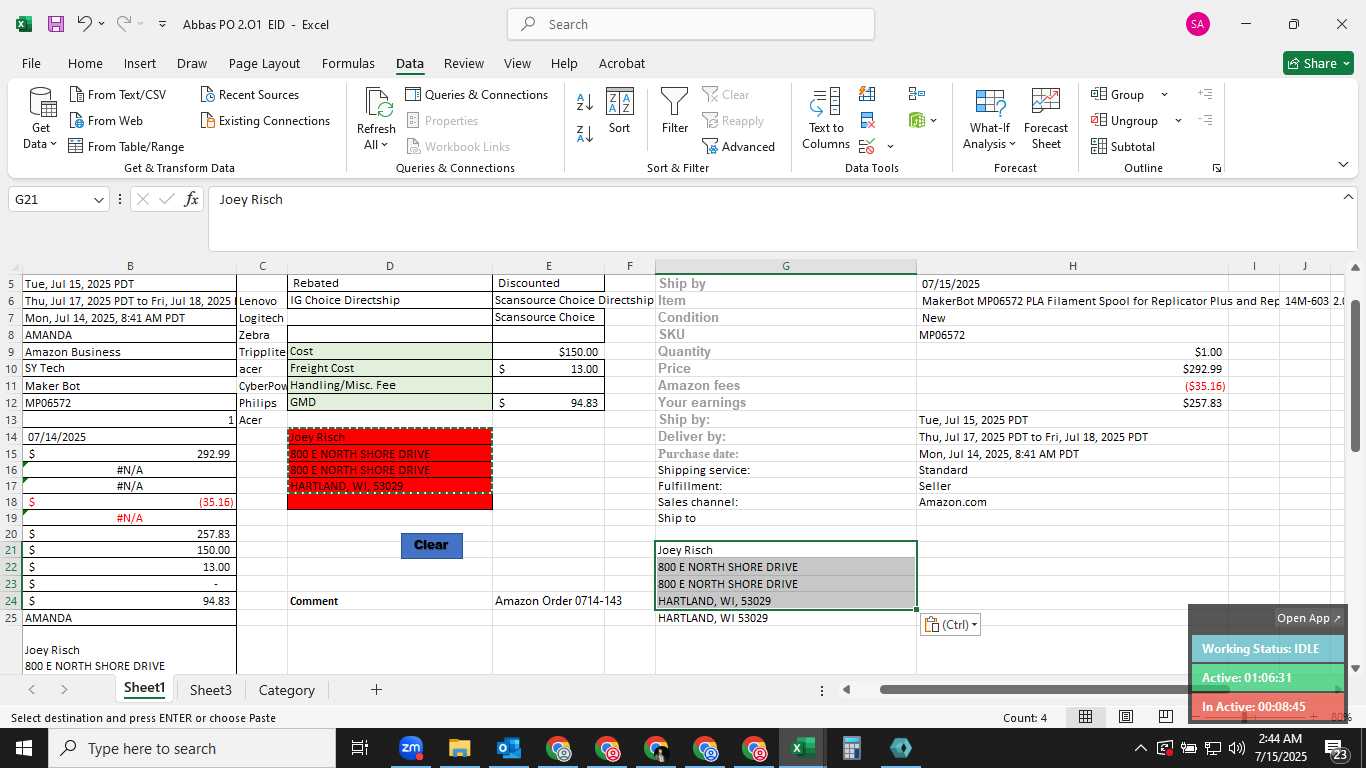Open Customize Quick Access Toolbar dropdown

[x=162, y=24]
